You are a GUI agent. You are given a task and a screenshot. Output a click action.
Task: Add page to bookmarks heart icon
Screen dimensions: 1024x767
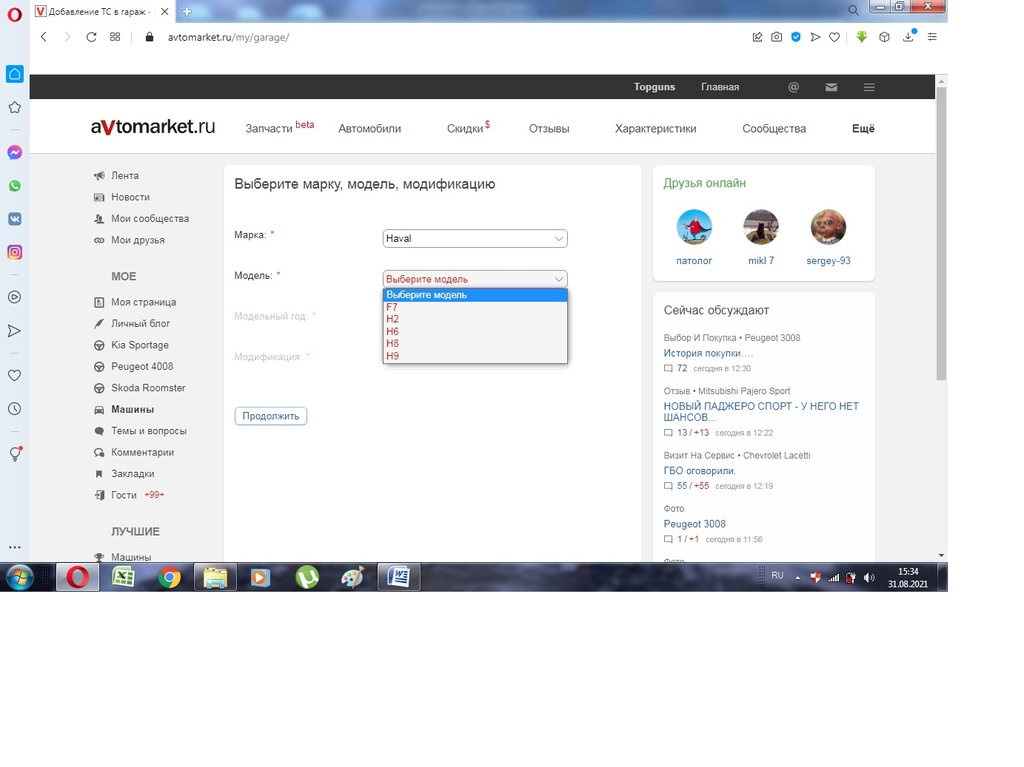pyautogui.click(x=834, y=37)
